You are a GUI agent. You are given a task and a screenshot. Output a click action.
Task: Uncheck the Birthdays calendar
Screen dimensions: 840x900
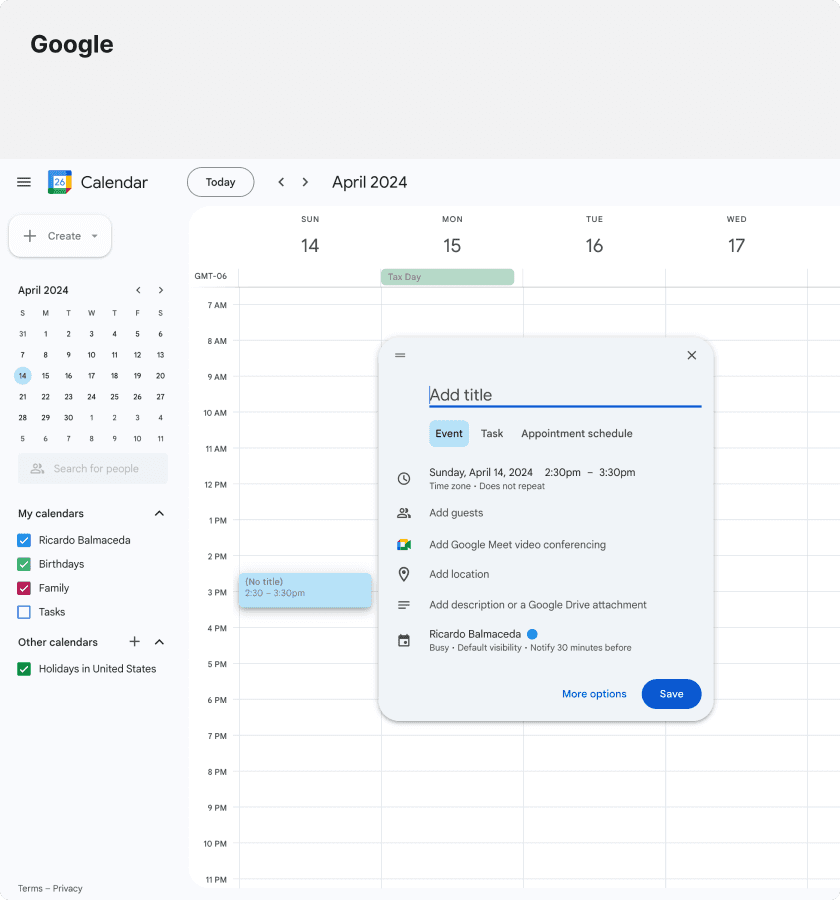tap(24, 564)
